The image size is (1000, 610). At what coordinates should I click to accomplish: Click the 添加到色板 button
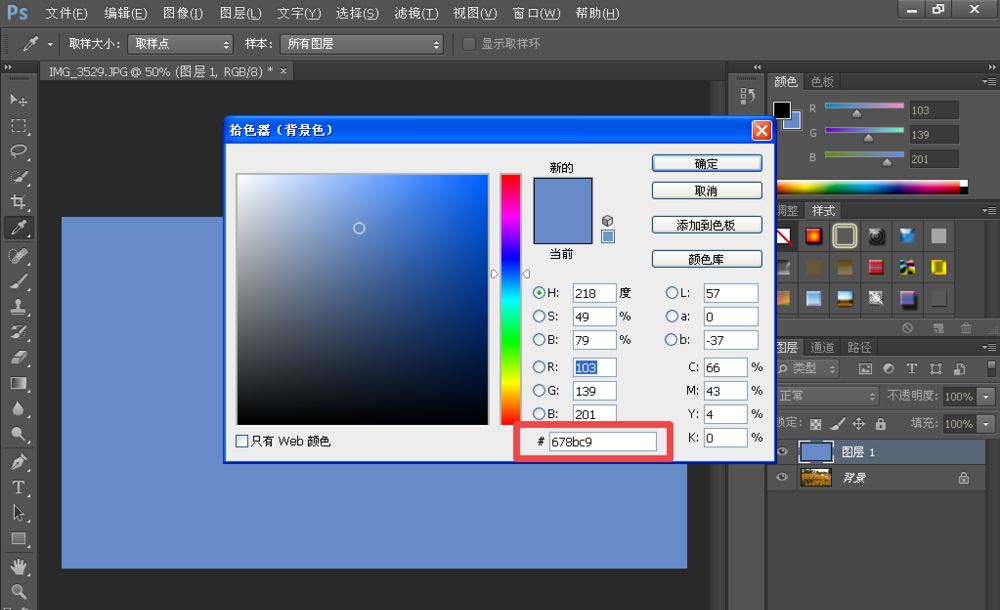point(707,224)
